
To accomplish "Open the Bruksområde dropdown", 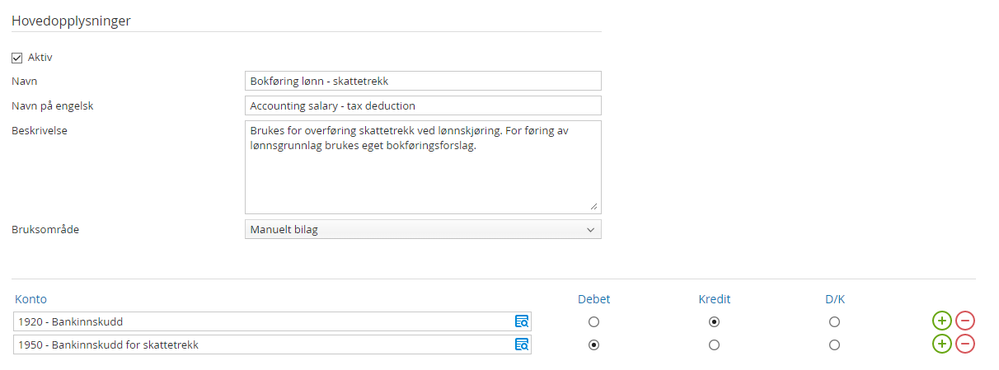I will [423, 229].
